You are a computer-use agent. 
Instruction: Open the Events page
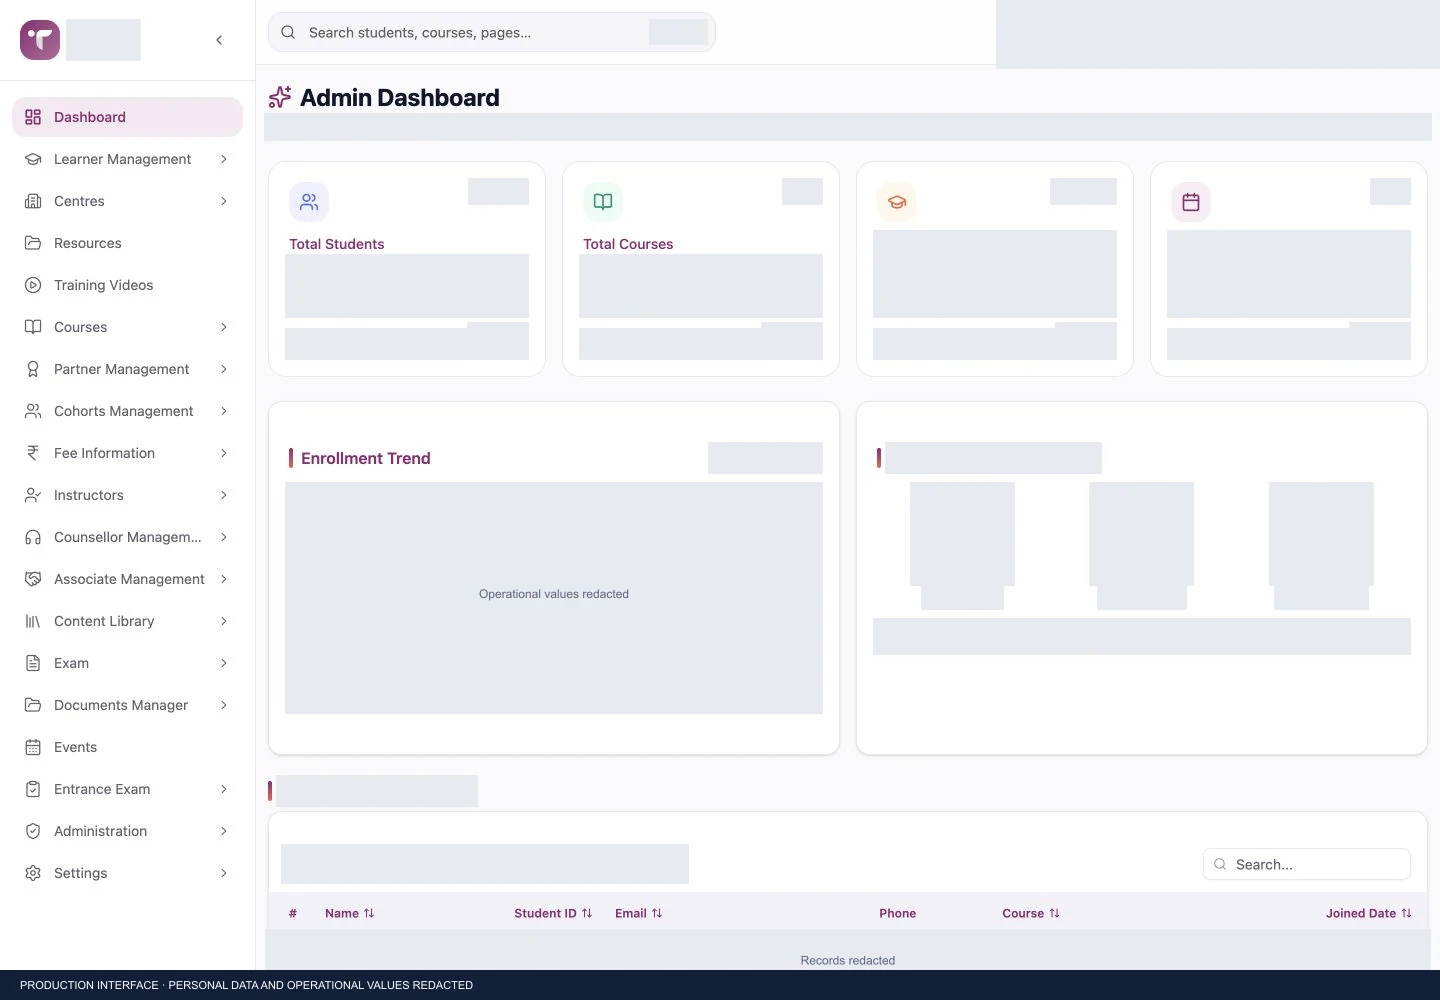[x=127, y=747]
